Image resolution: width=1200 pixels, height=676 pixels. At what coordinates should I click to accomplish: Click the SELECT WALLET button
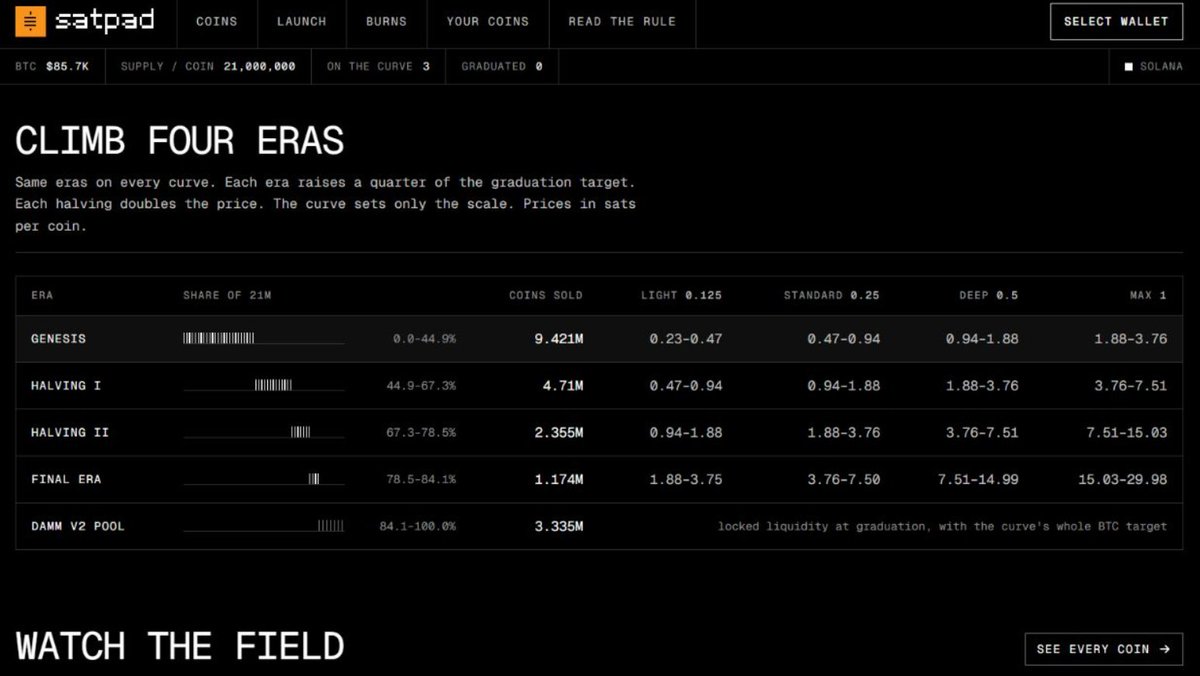pos(1116,21)
